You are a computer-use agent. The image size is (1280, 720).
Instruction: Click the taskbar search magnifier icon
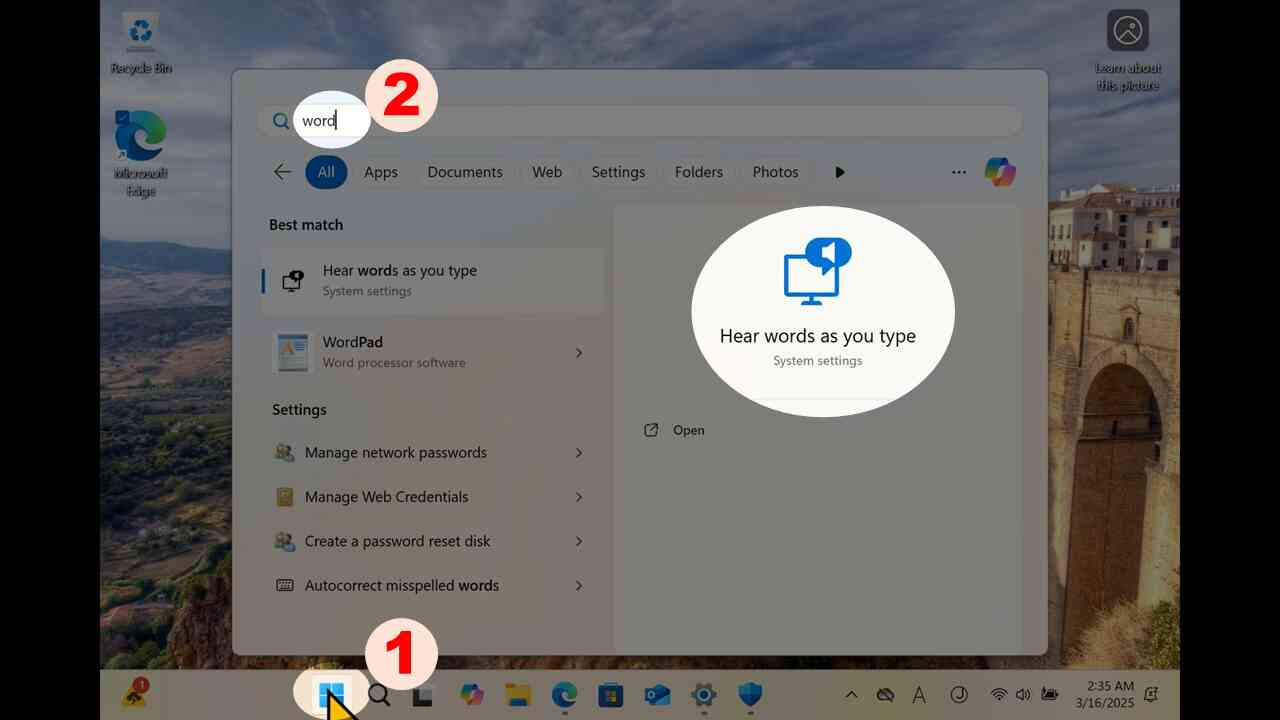379,695
